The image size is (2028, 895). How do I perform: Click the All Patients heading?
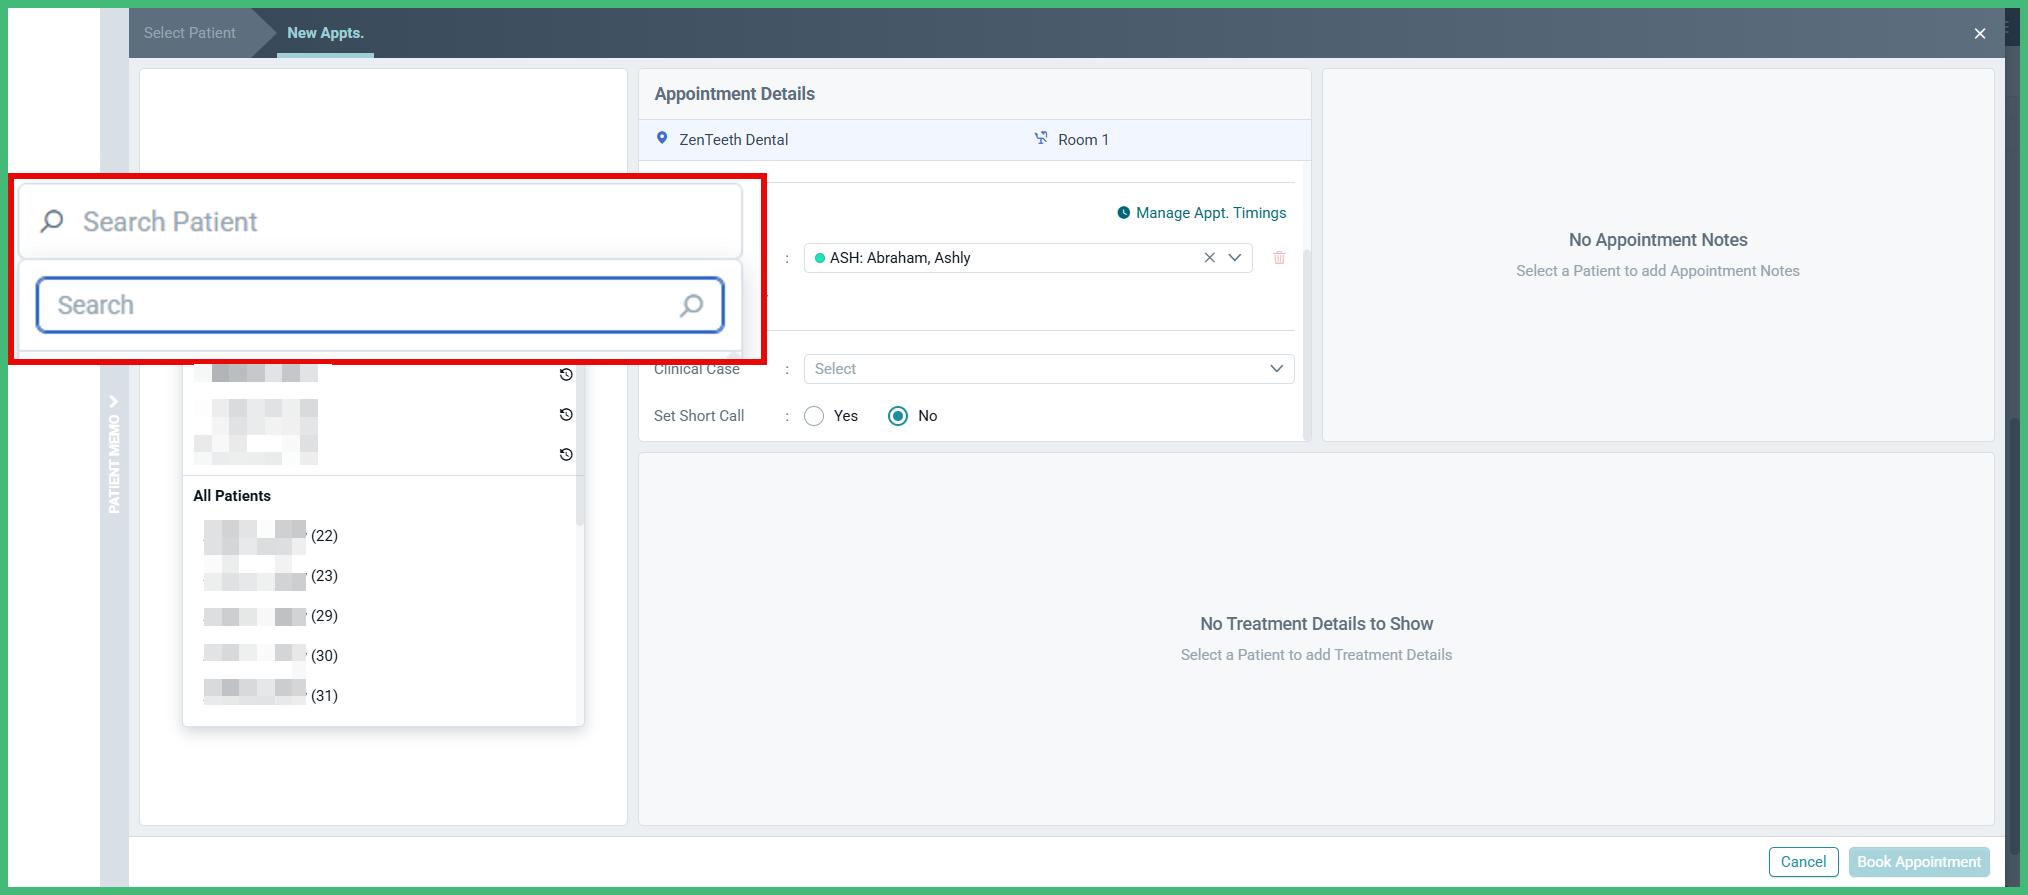click(x=232, y=496)
